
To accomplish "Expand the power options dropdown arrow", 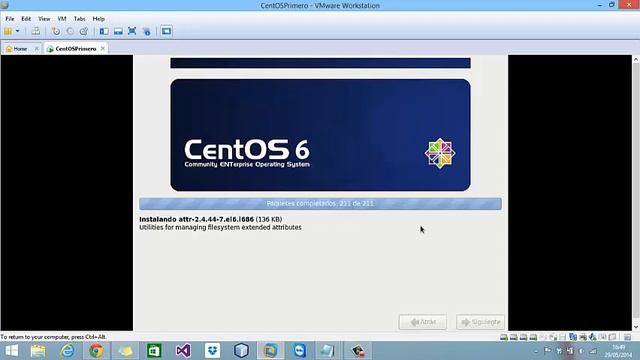I will click(18, 31).
